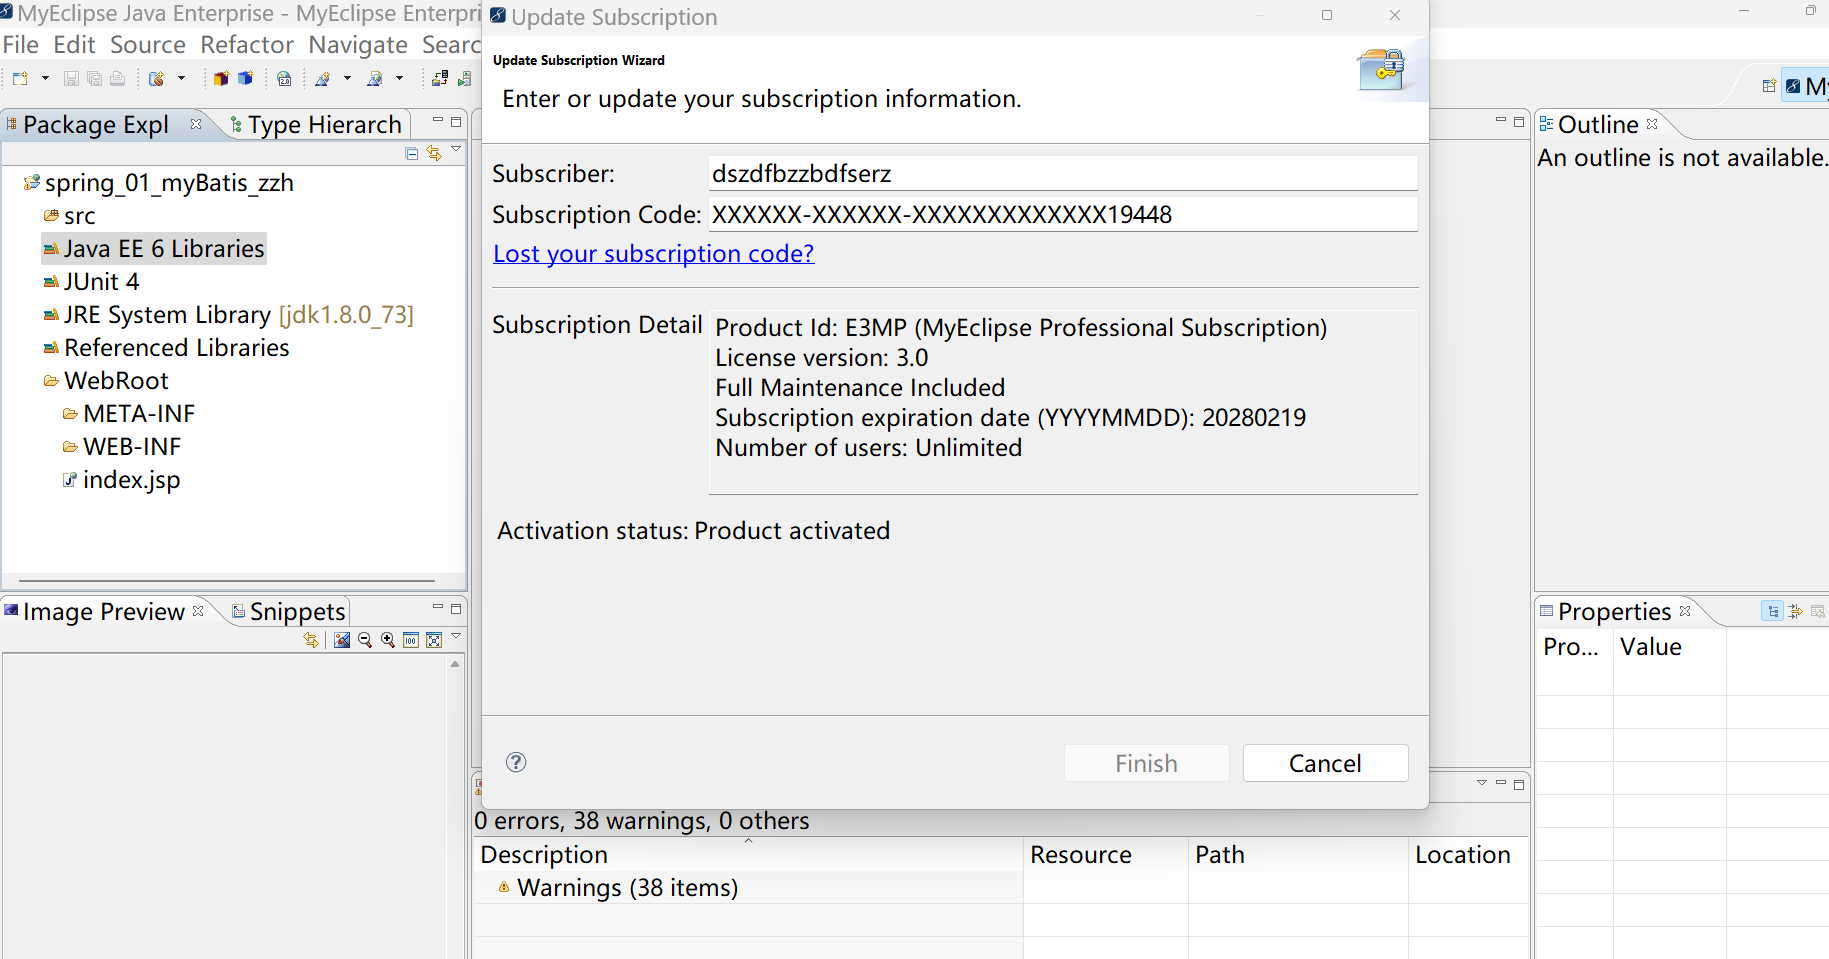
Task: Toggle Link with Editor in Package Explorer
Action: pos(434,153)
